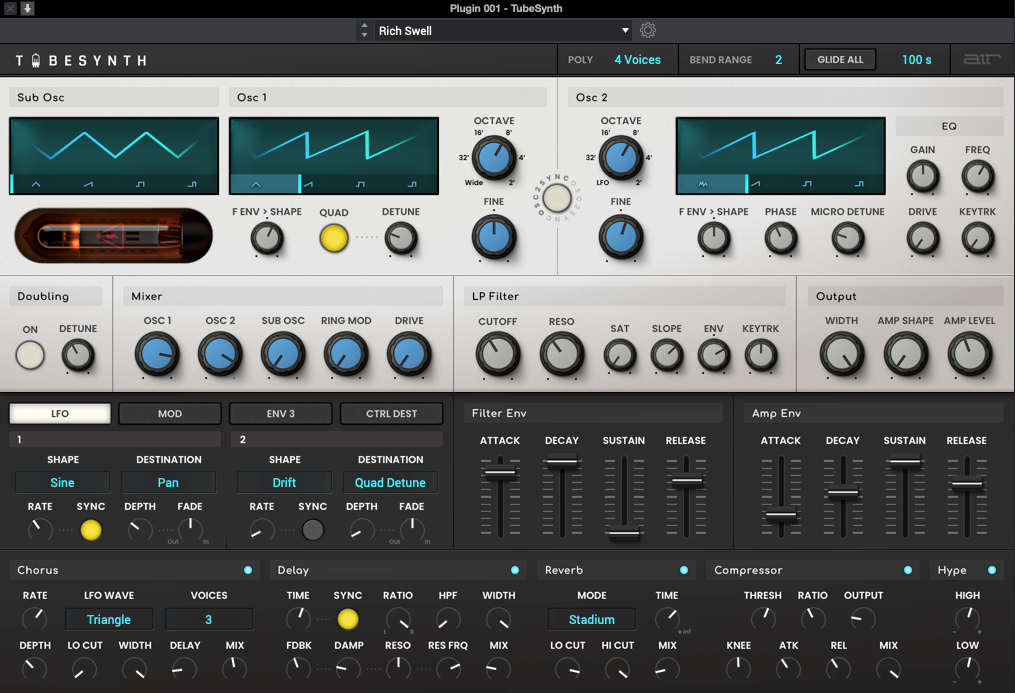Switch to the MOD tab
This screenshot has width=1015, height=693.
pyautogui.click(x=169, y=413)
